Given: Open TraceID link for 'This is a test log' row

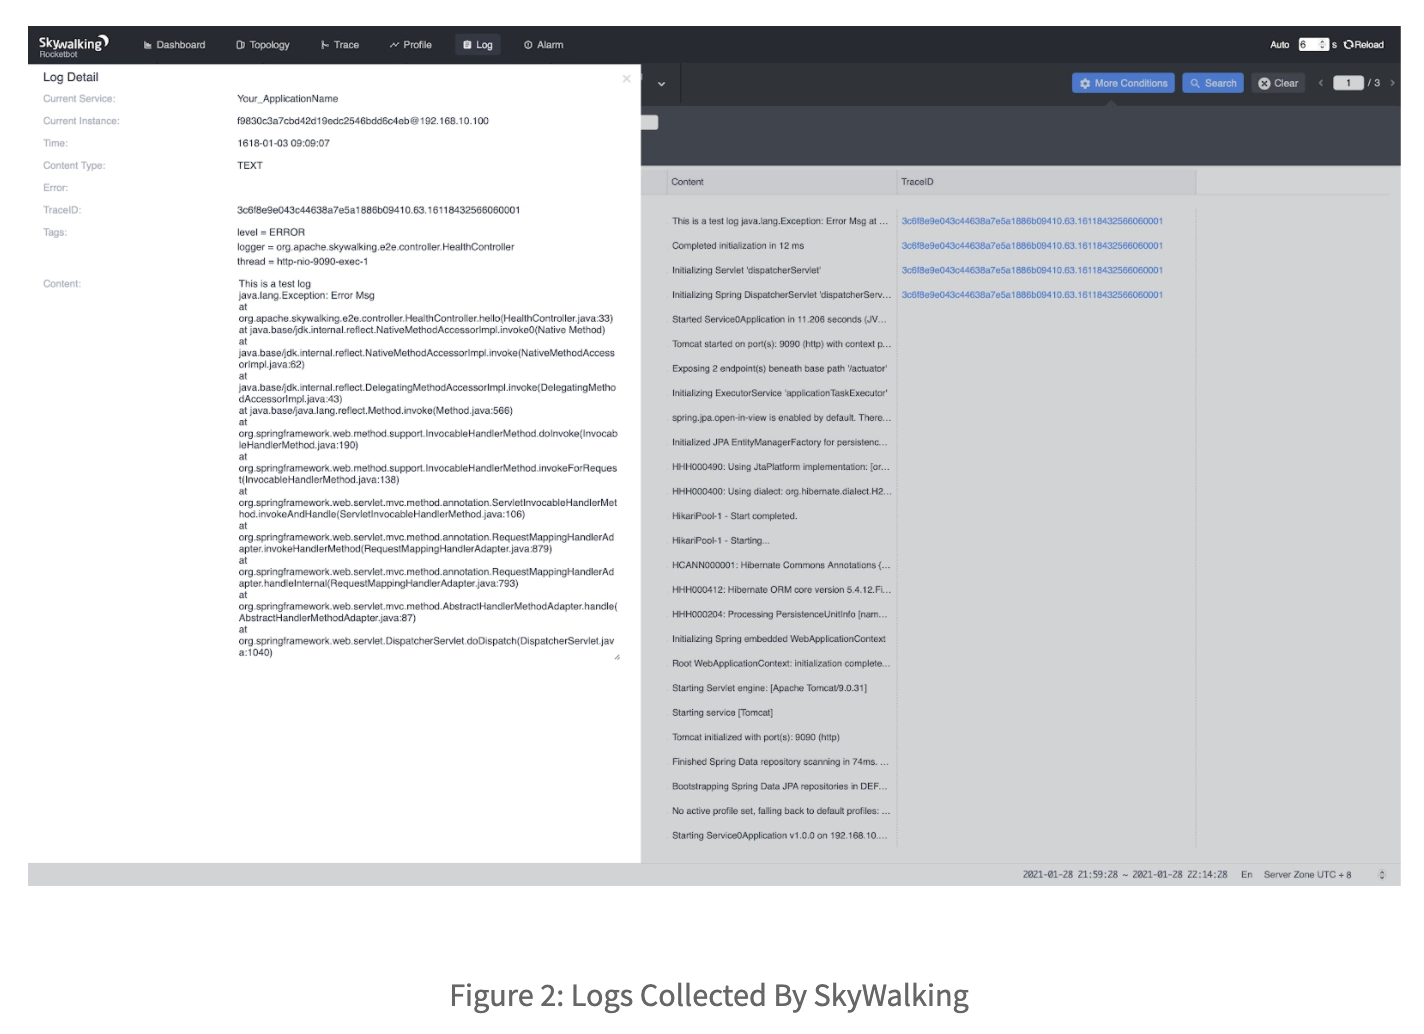Looking at the screenshot, I should pyautogui.click(x=1032, y=221).
